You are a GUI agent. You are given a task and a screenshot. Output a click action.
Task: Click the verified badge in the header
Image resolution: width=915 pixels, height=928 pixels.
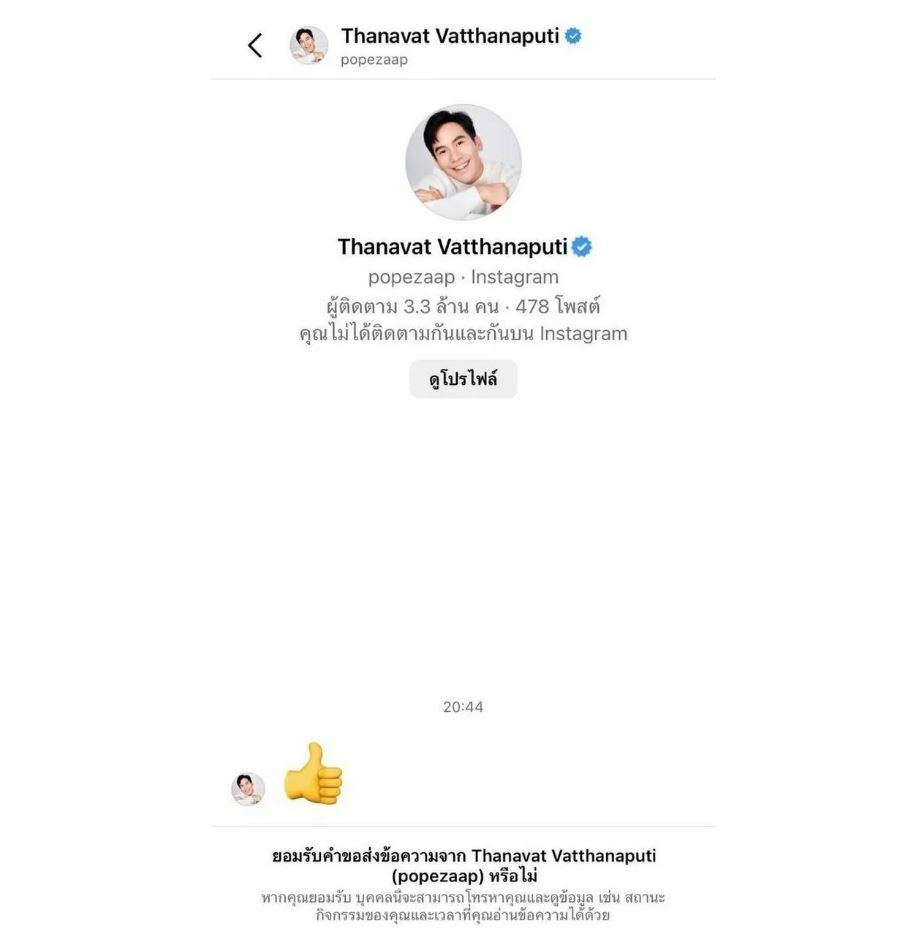coord(572,36)
